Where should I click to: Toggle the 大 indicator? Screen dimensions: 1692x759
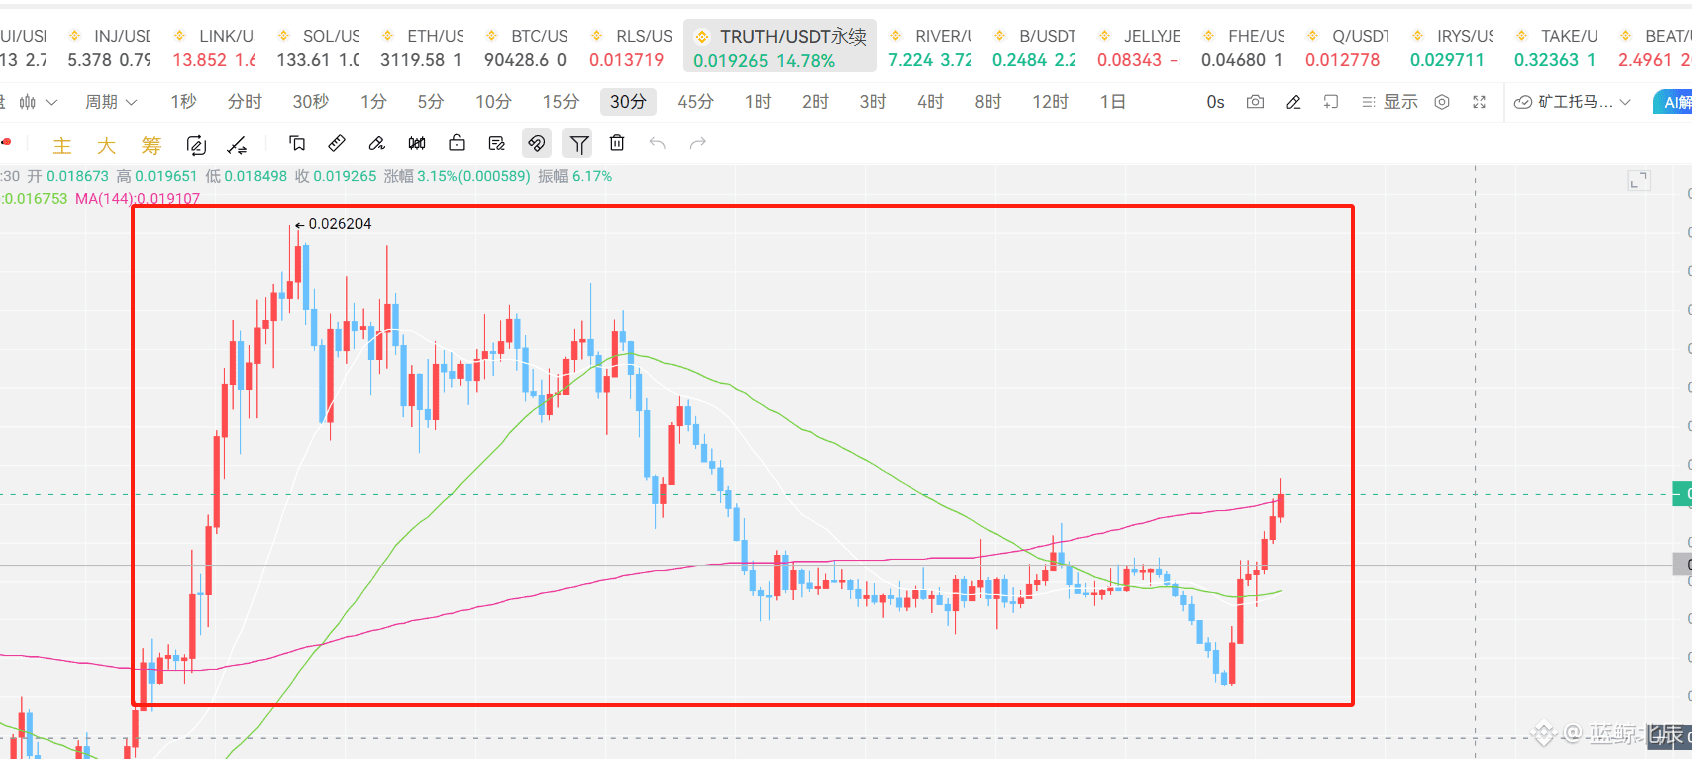106,146
